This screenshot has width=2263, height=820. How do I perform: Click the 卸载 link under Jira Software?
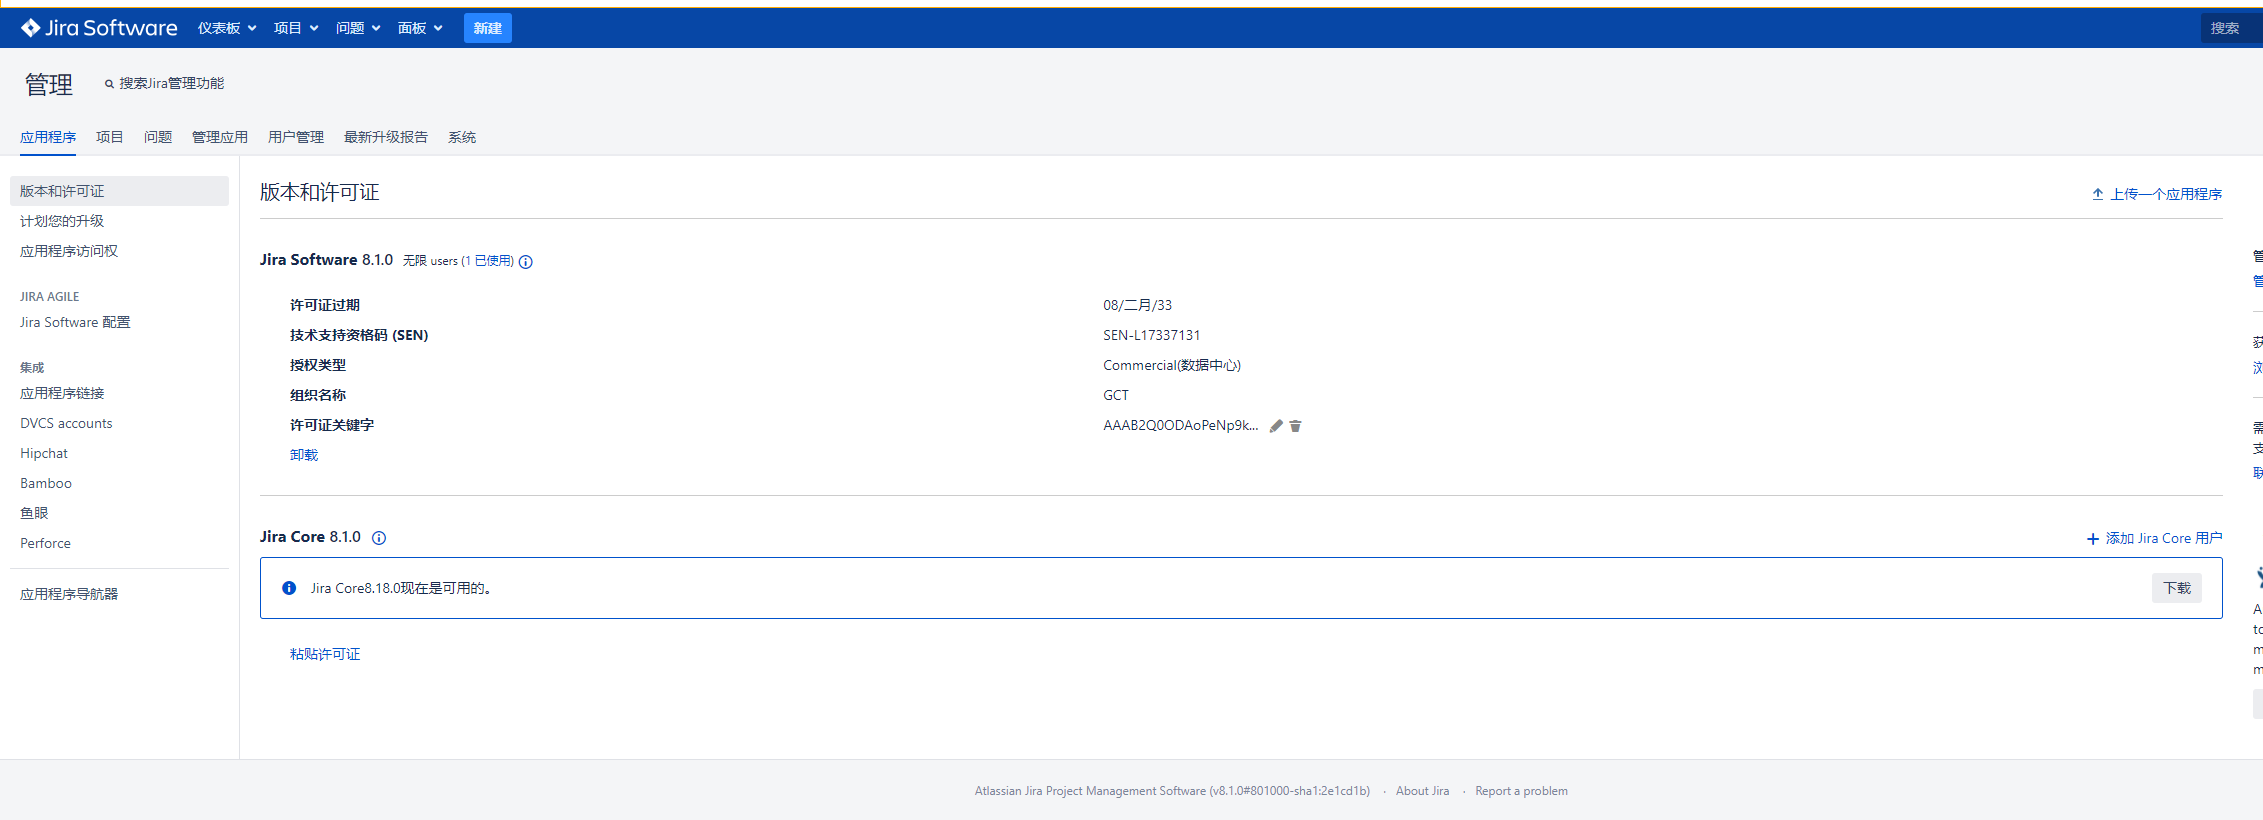[x=304, y=455]
